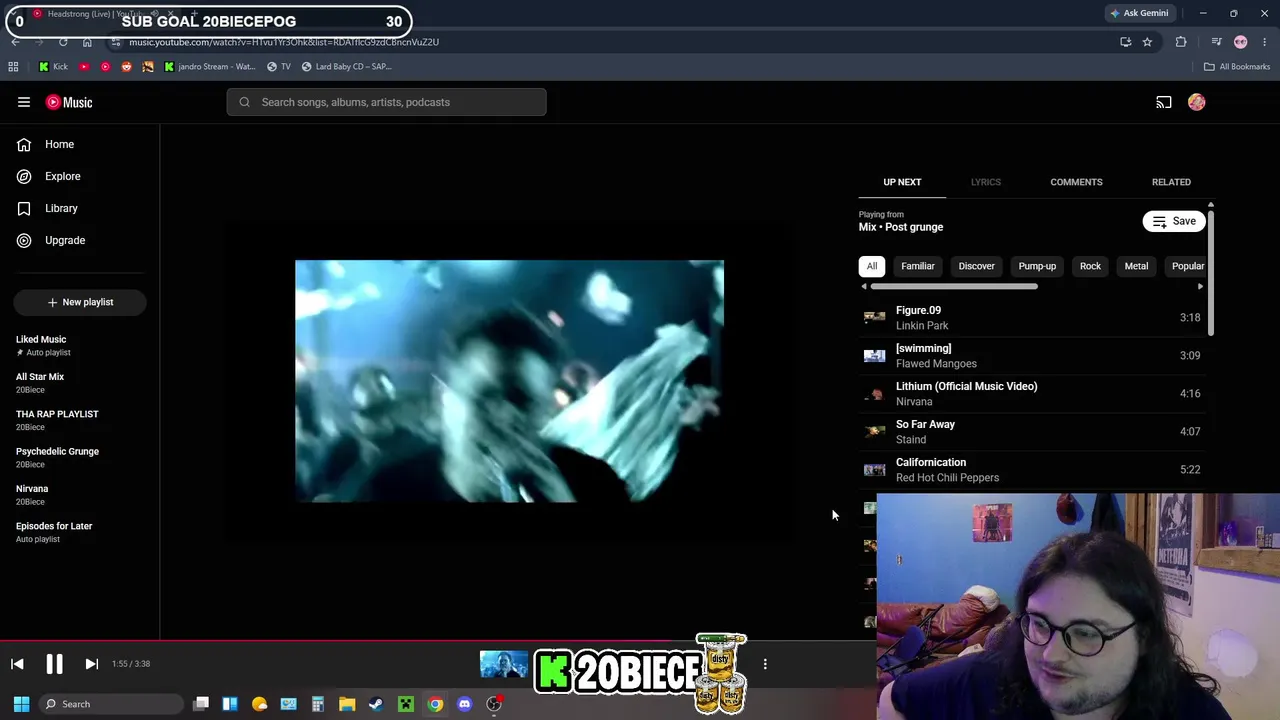Image resolution: width=1280 pixels, height=720 pixels.
Task: Install the YouTube Music app icon
Action: tap(1126, 42)
